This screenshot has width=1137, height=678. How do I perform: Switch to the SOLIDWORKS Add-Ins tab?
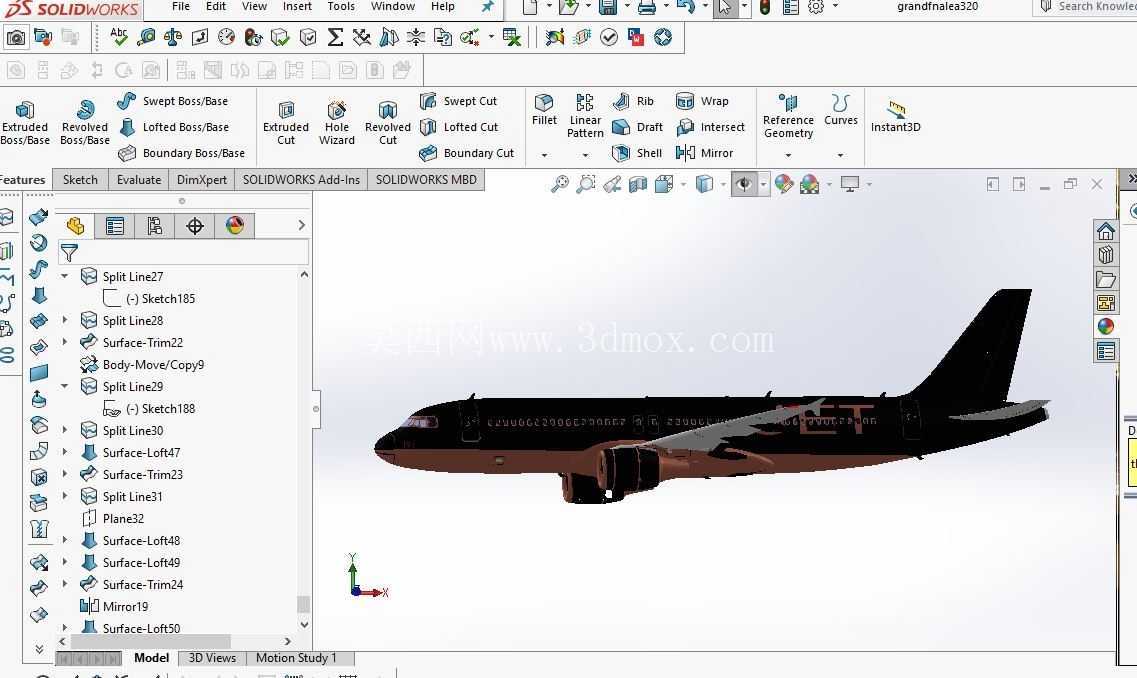(x=301, y=180)
